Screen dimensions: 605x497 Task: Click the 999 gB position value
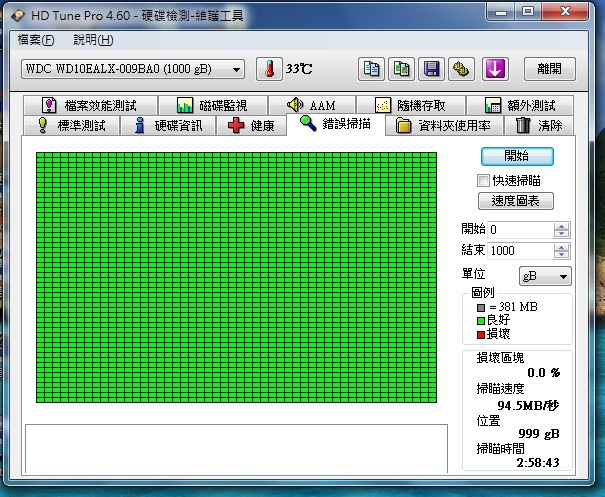click(x=539, y=434)
